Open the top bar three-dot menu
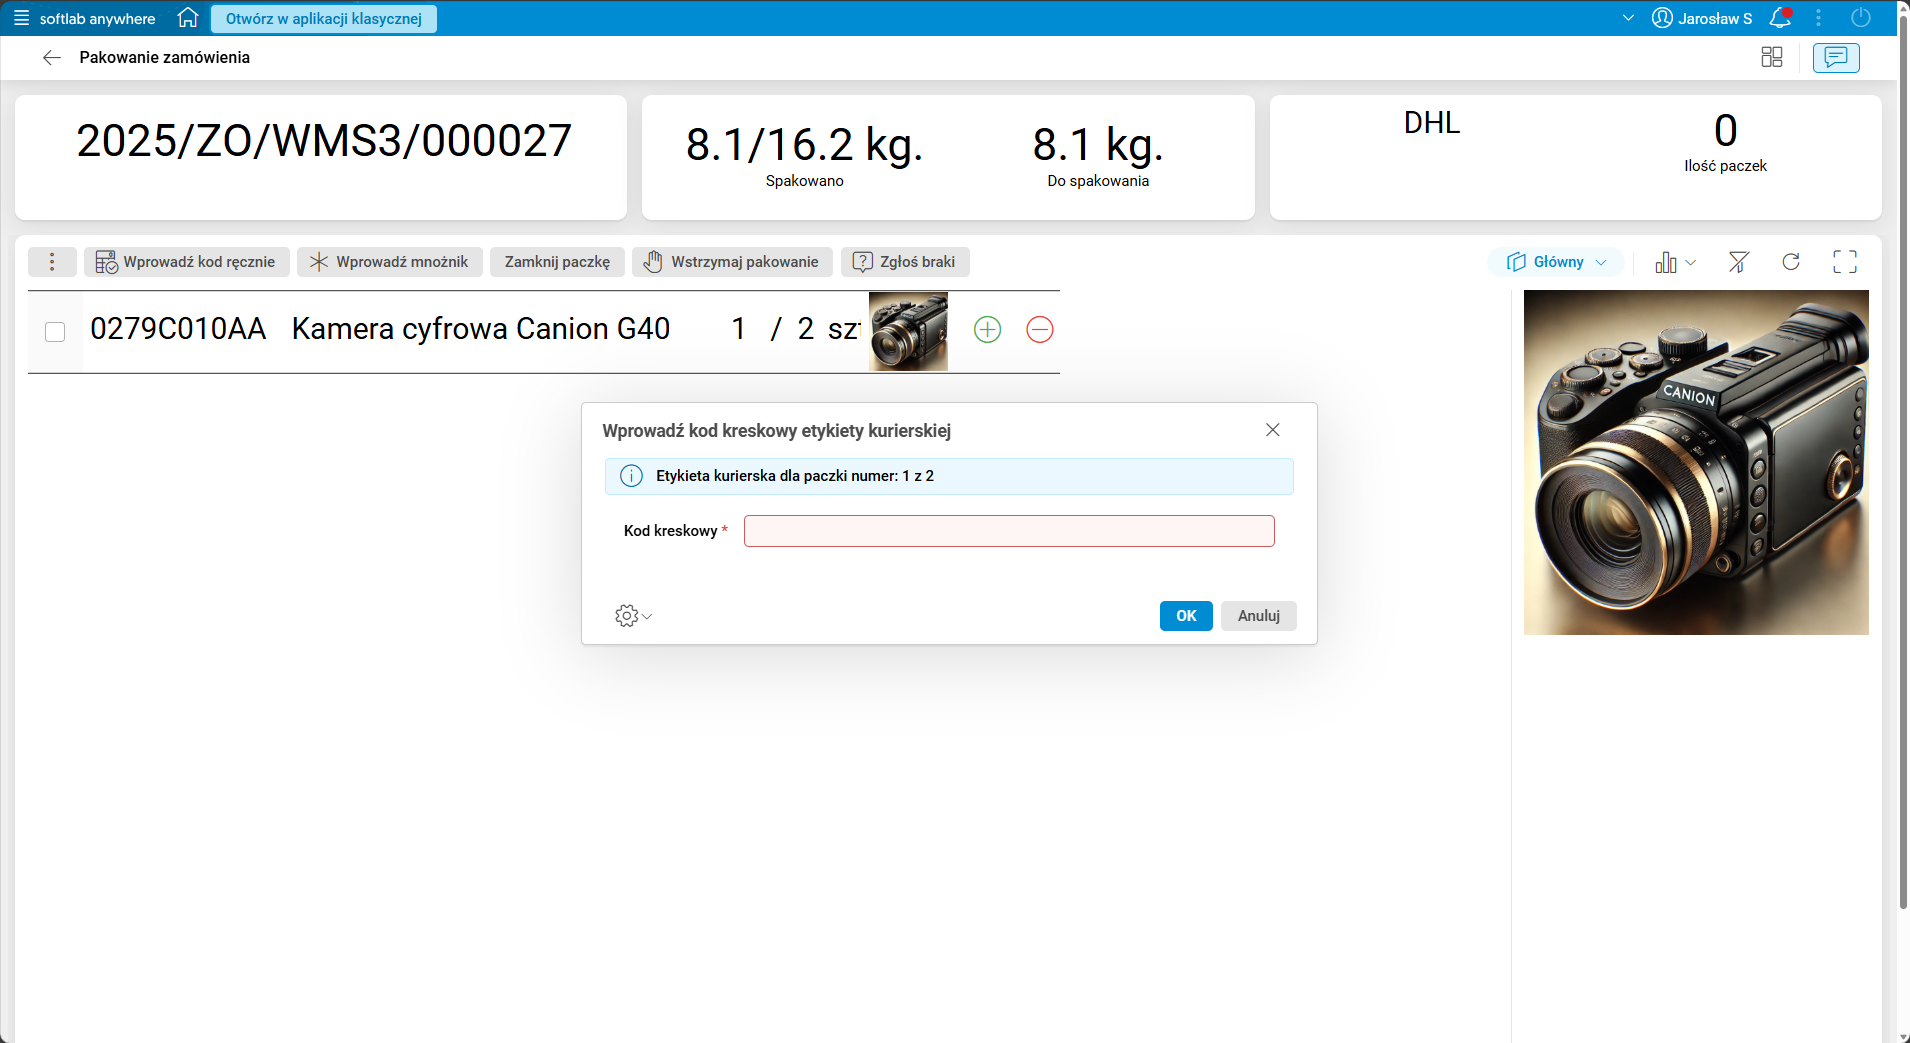The height and width of the screenshot is (1043, 1910). coord(1819,18)
